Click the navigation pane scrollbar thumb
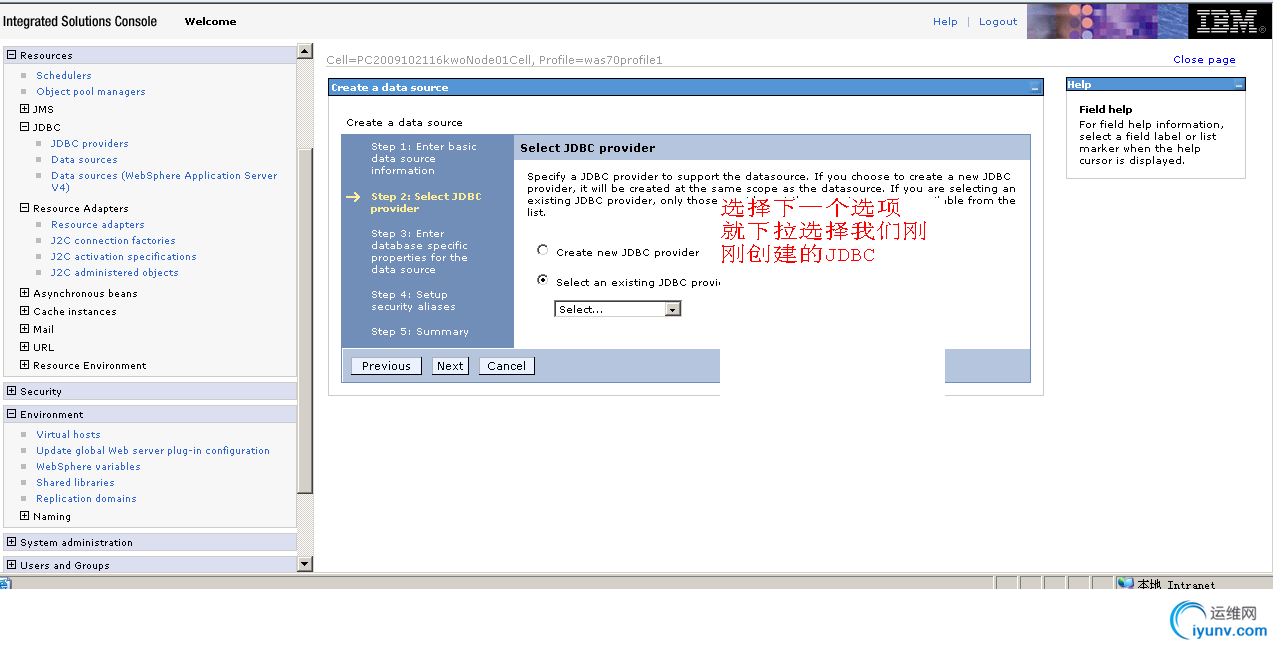Viewport: 1273px width, 647px height. (x=305, y=320)
